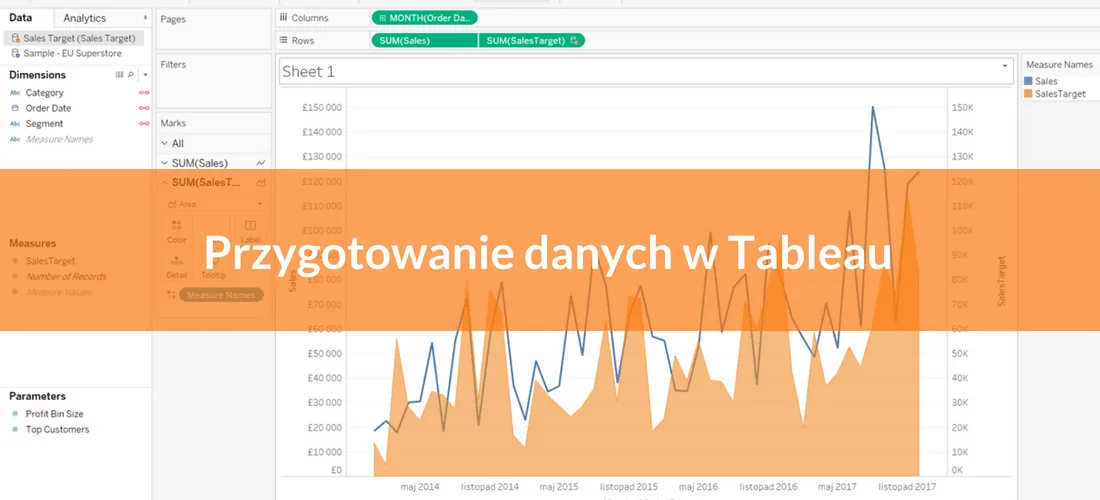Click the search magnifier icon in Dimensions header
Image resolution: width=1100 pixels, height=500 pixels.
tap(130, 74)
